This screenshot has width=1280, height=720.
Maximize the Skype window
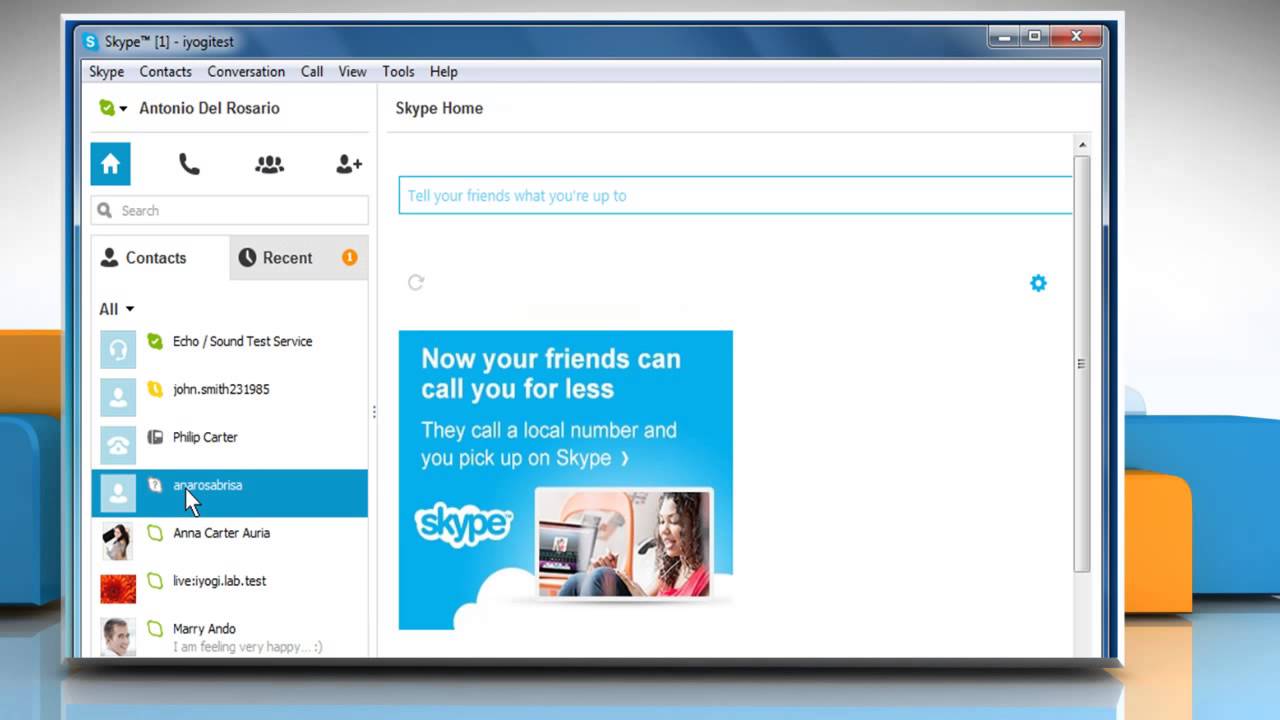pos(1035,36)
